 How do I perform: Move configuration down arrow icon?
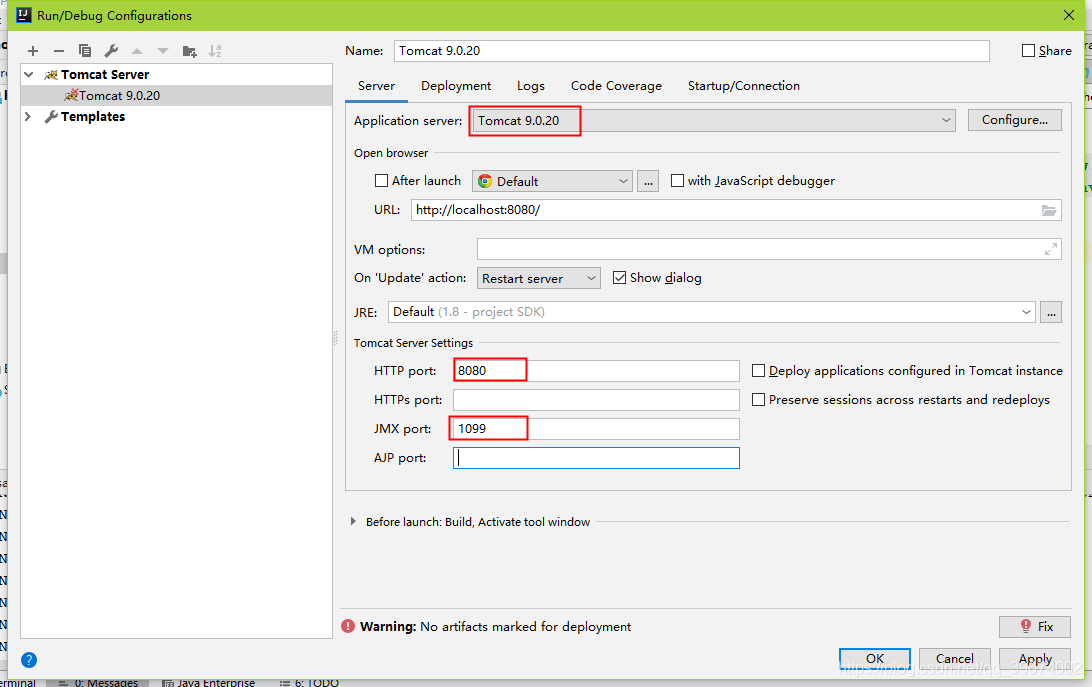[163, 51]
